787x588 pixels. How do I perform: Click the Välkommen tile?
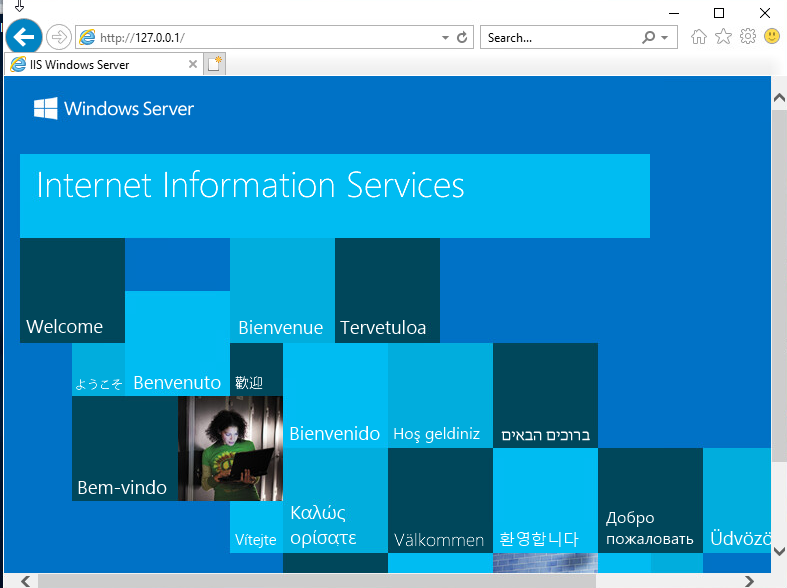(440, 501)
